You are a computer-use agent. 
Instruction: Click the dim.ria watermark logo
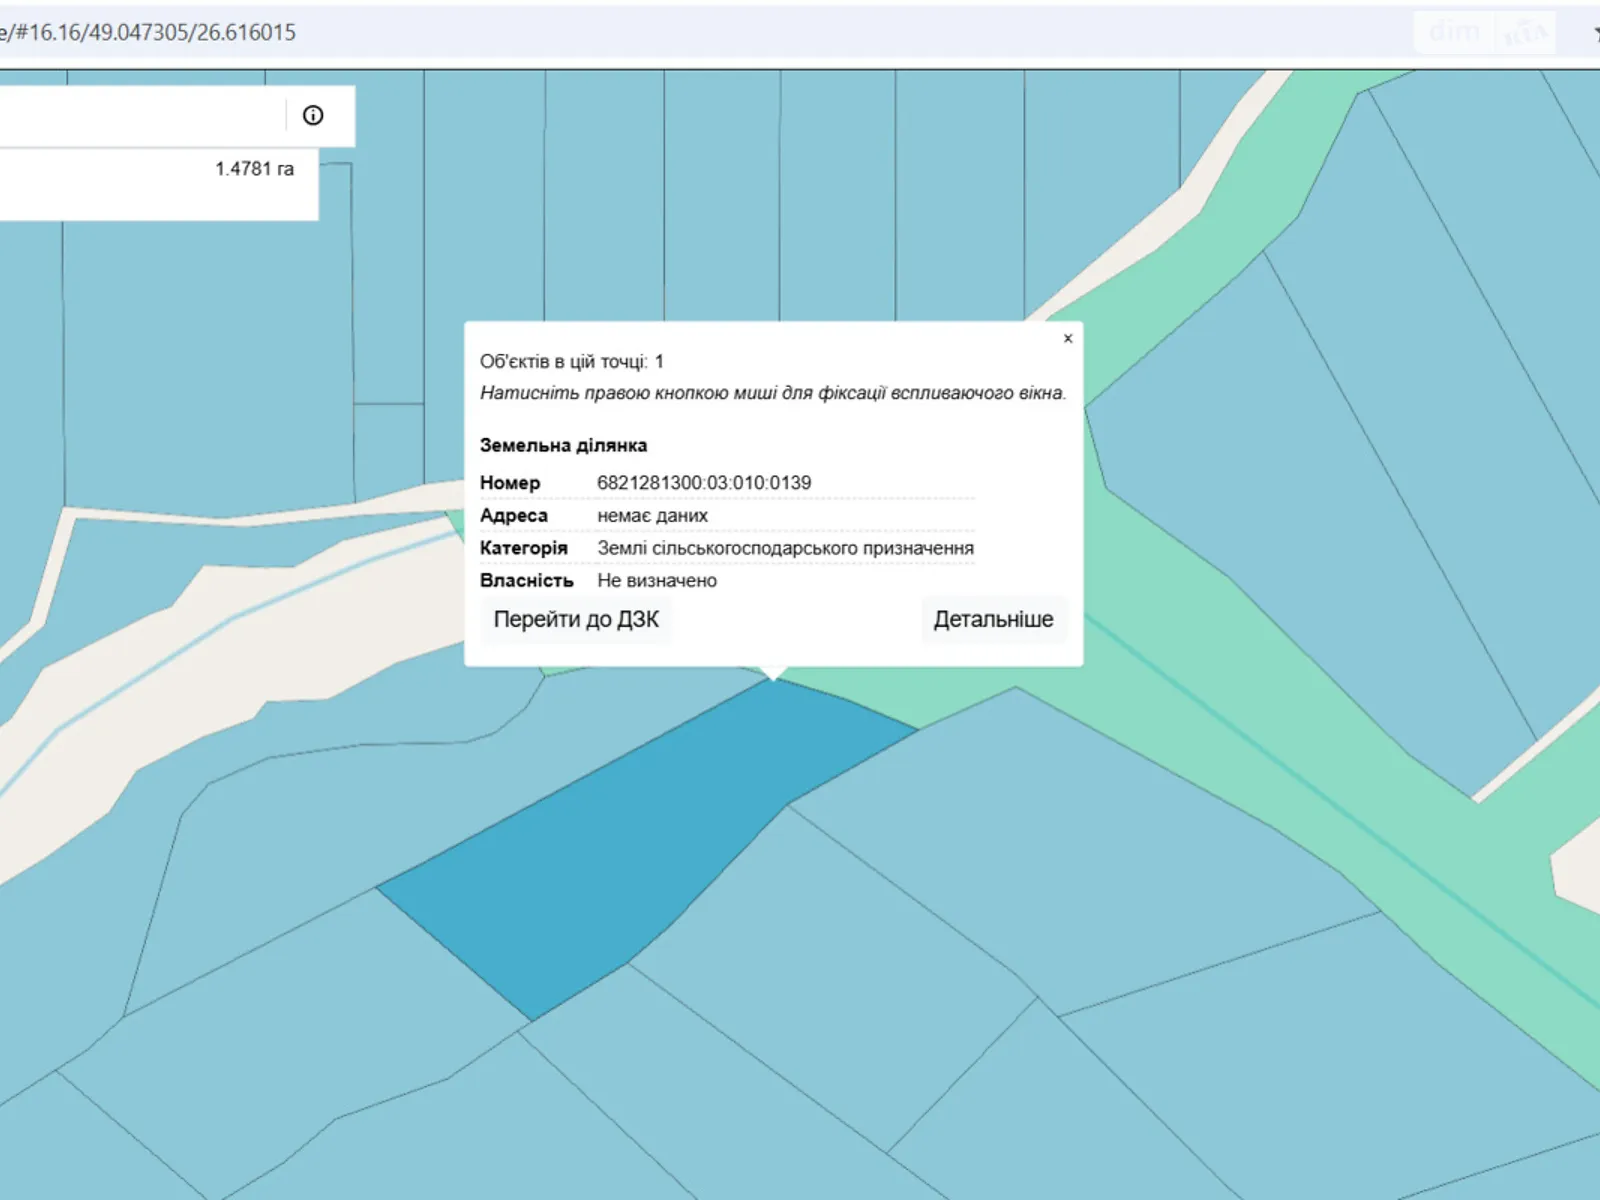(1484, 33)
